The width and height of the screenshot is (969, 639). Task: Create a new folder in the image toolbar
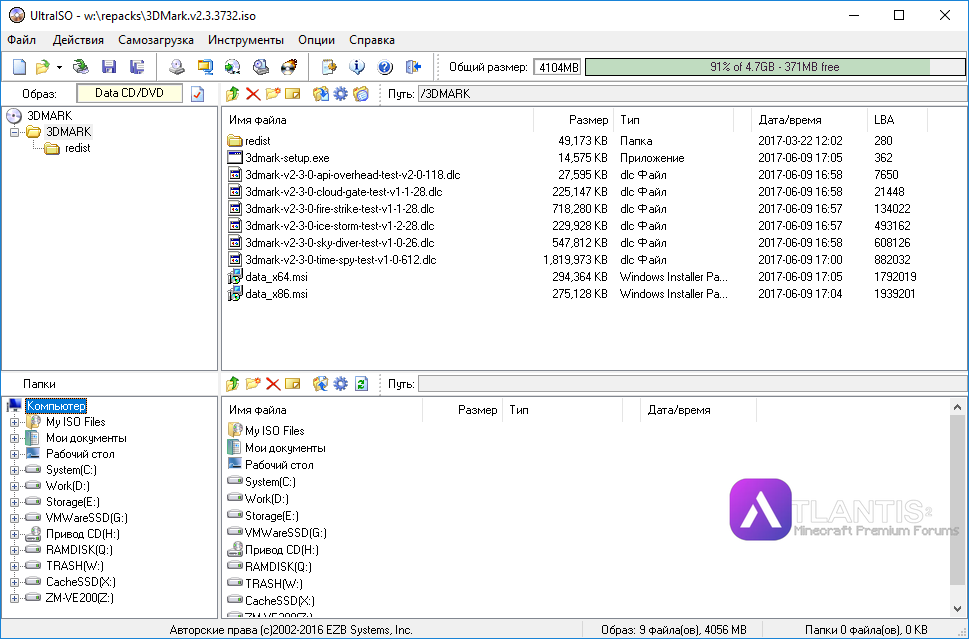click(273, 94)
